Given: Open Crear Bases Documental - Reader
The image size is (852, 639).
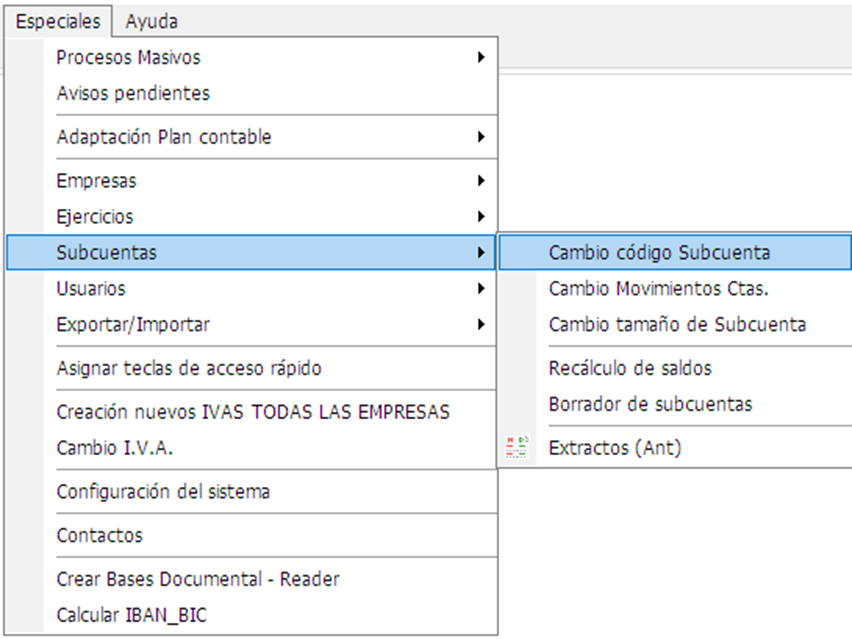Looking at the screenshot, I should pyautogui.click(x=251, y=579).
